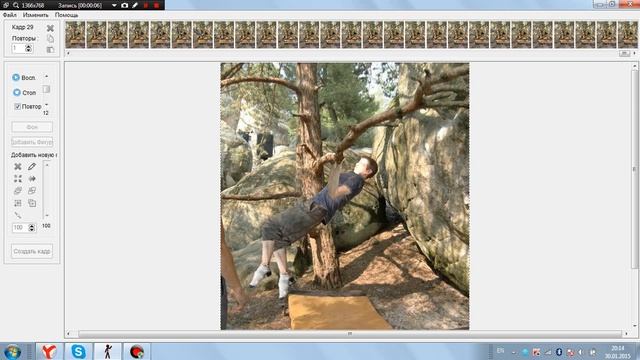Screen dimensions: 640x360
Task: Click the timeline scroll left arrow
Action: 68,53
